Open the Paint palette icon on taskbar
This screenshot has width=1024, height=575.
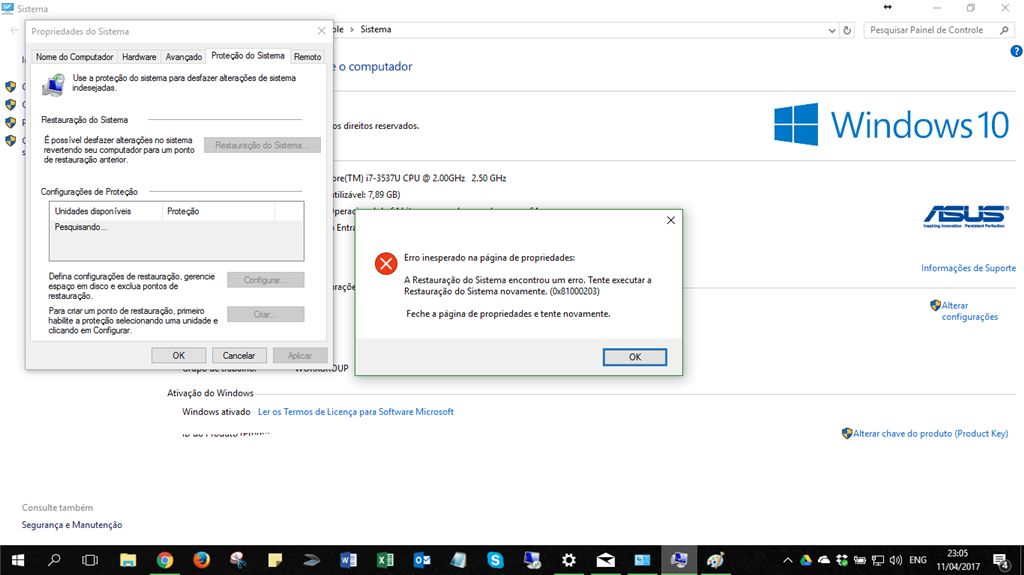coord(716,560)
